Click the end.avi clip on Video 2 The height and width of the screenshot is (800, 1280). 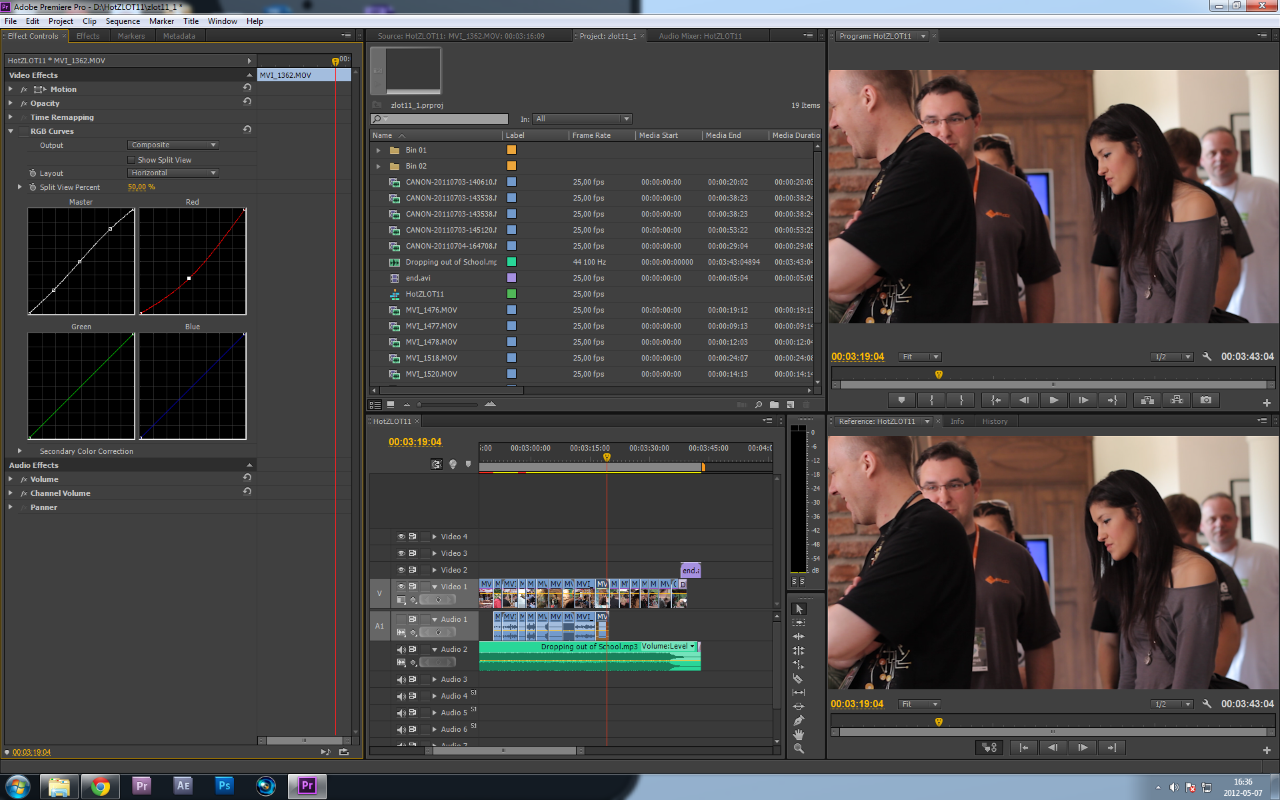coord(690,570)
